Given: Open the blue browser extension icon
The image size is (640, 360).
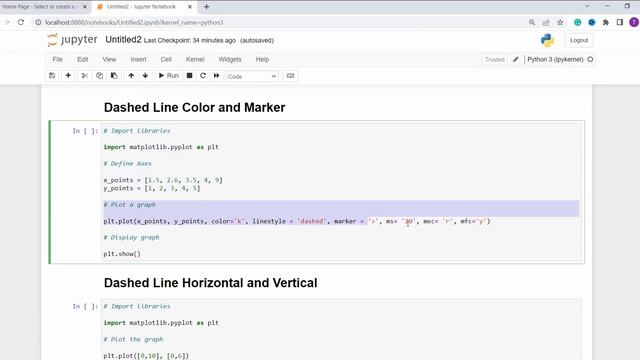Looking at the screenshot, I should (x=592, y=22).
